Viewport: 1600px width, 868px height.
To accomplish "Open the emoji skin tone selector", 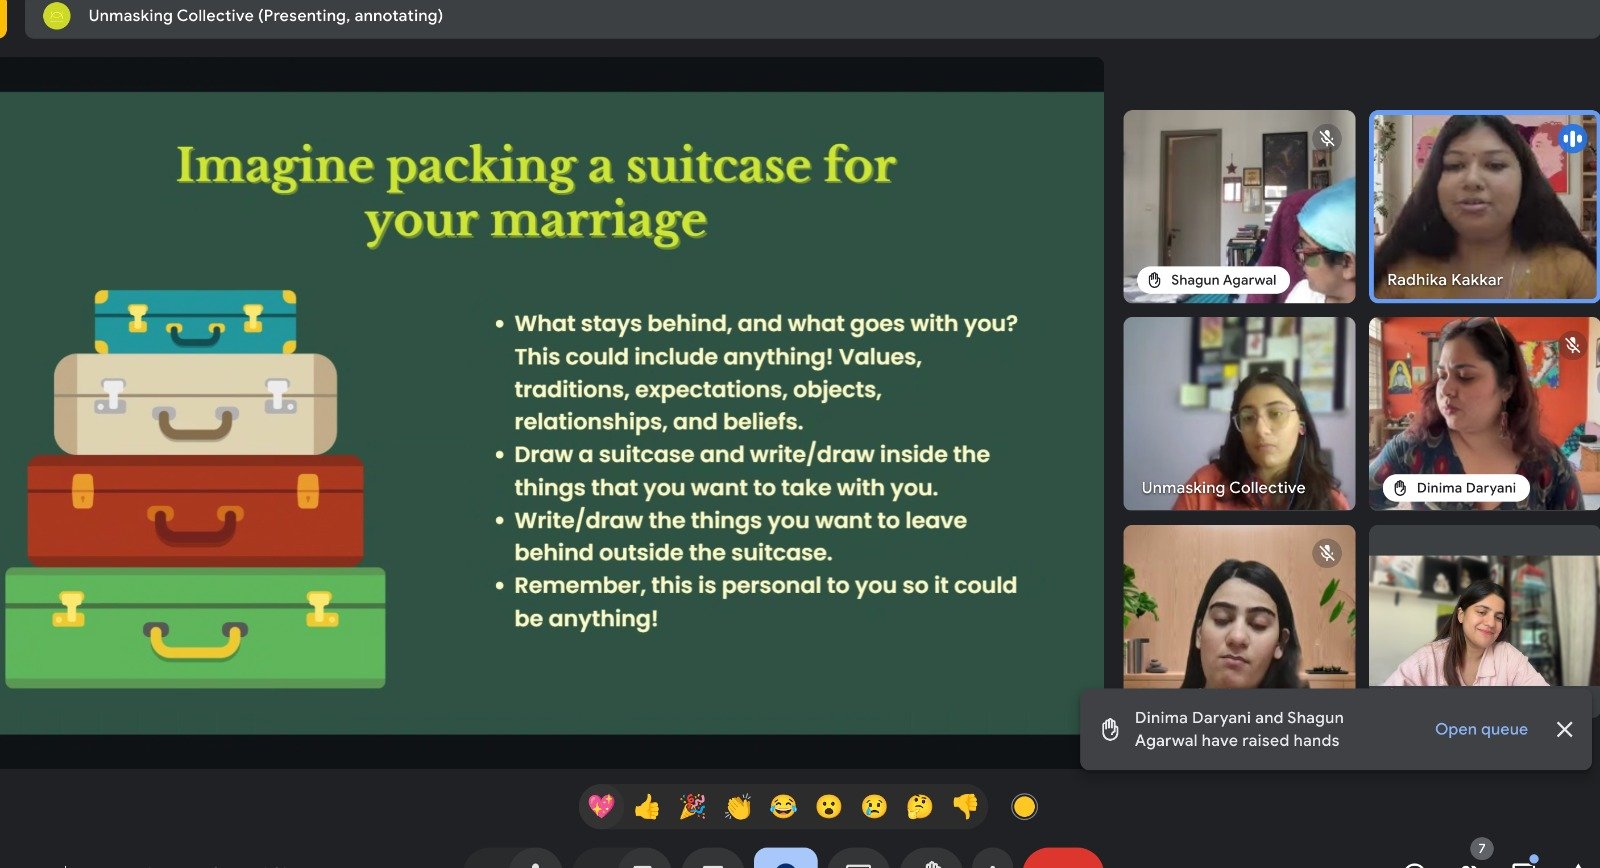I will coord(1024,806).
